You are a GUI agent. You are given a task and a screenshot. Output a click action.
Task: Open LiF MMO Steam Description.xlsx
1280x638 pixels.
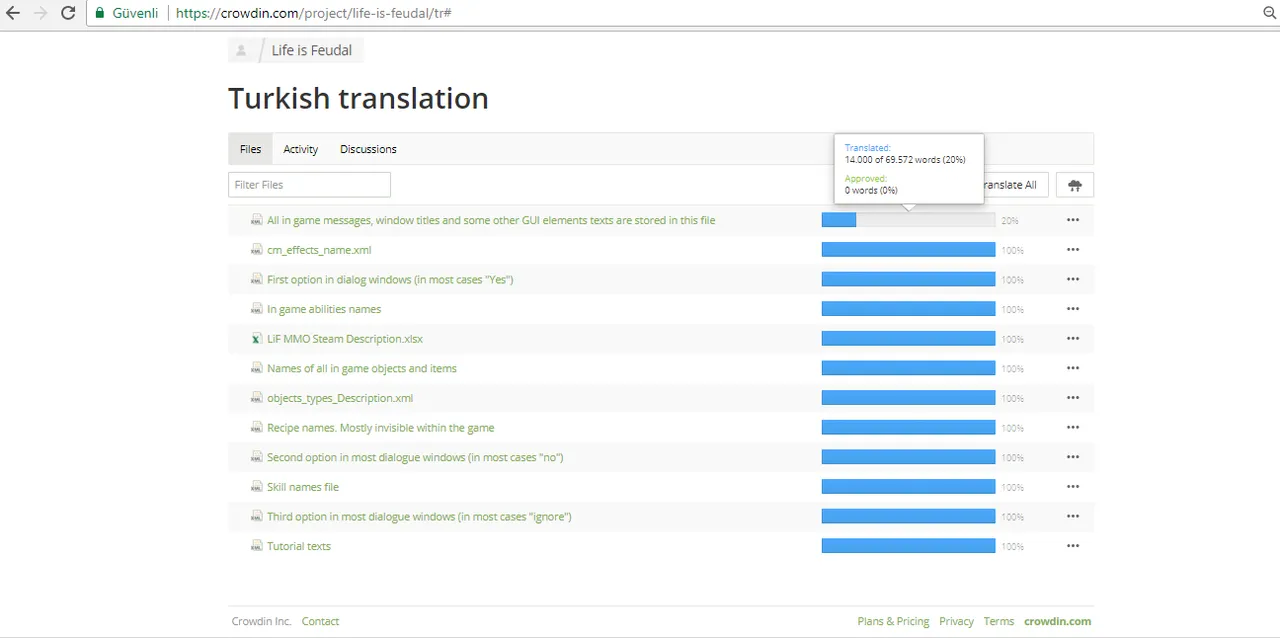(345, 339)
